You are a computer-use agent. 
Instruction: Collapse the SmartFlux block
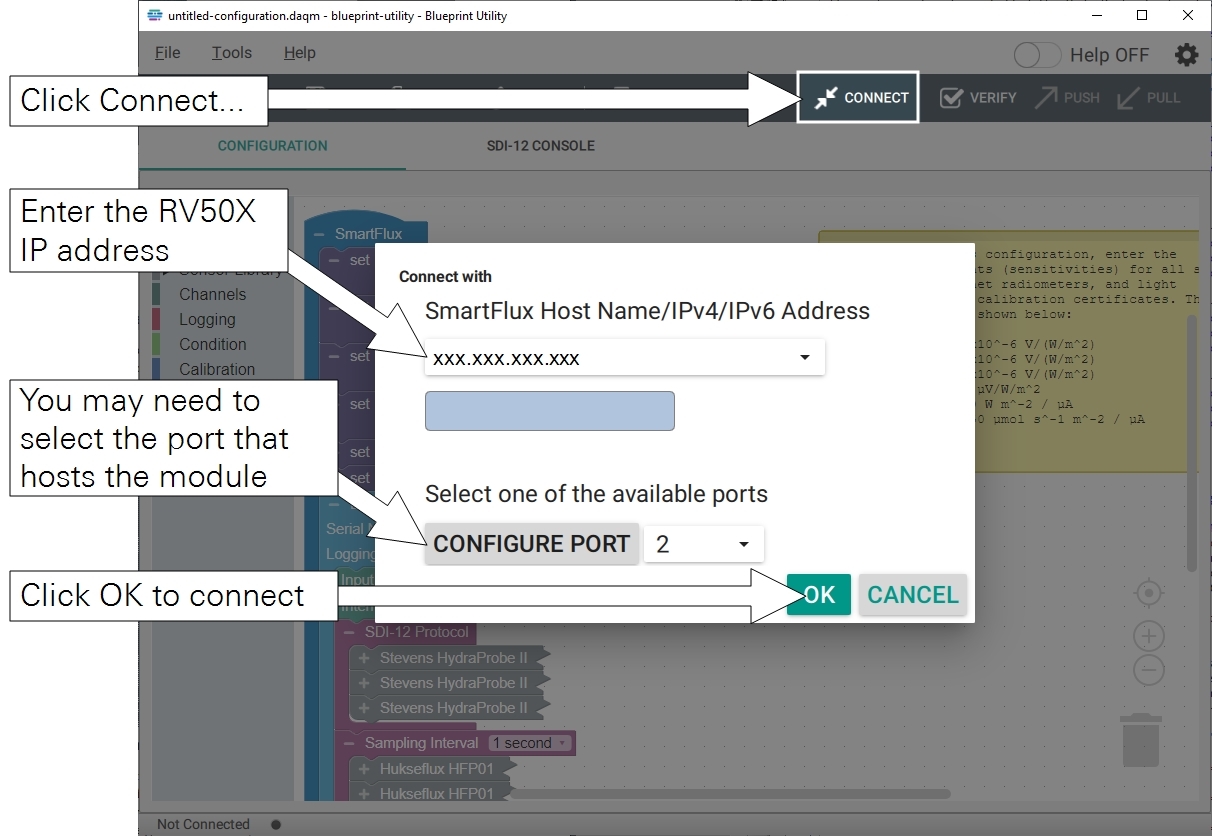[319, 234]
